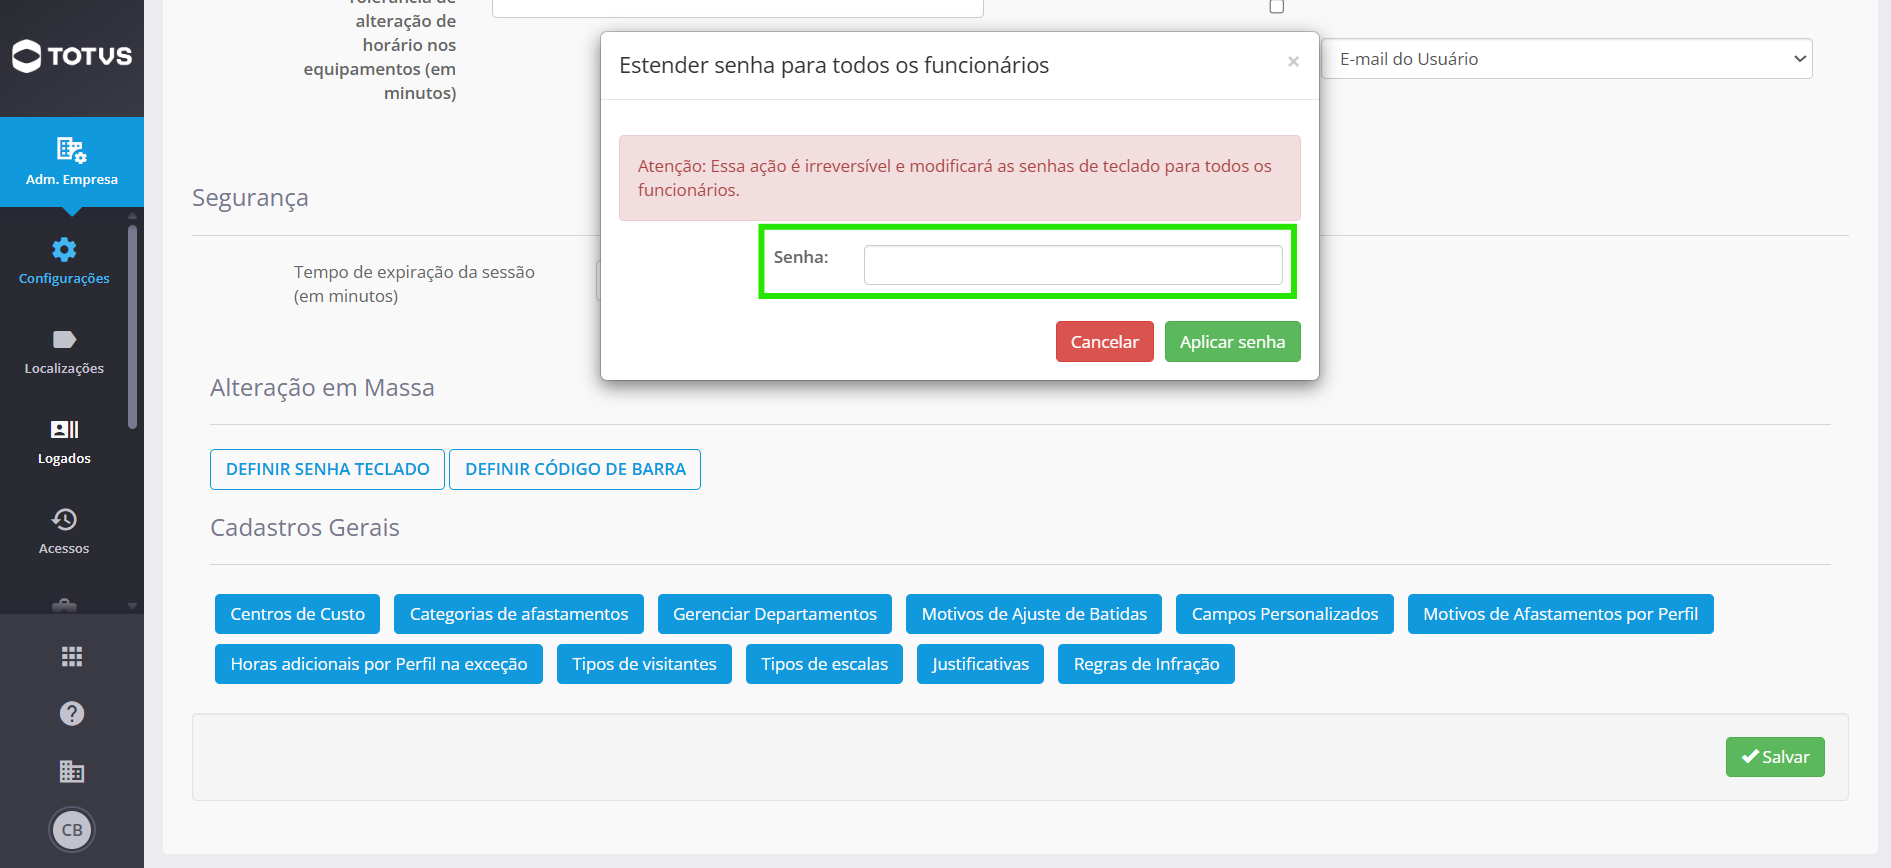This screenshot has height=868, width=1891.
Task: Open Adm. Empresa section
Action: coord(72,162)
